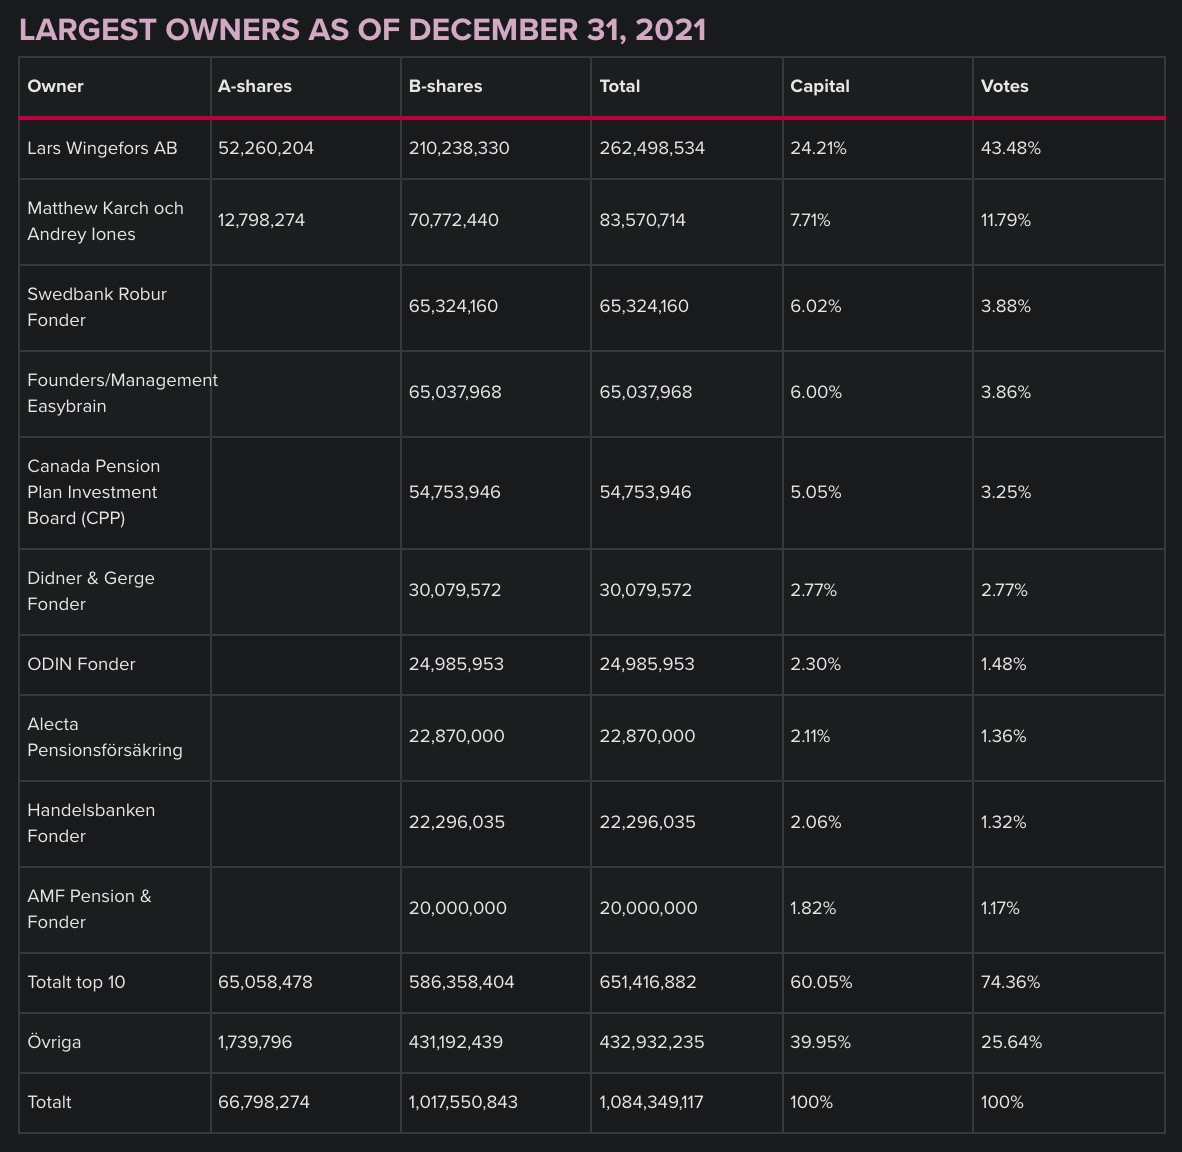Screen dimensions: 1182x1152
Task: Select the Handelsbanken Fonder owner cell
Action: pos(91,823)
